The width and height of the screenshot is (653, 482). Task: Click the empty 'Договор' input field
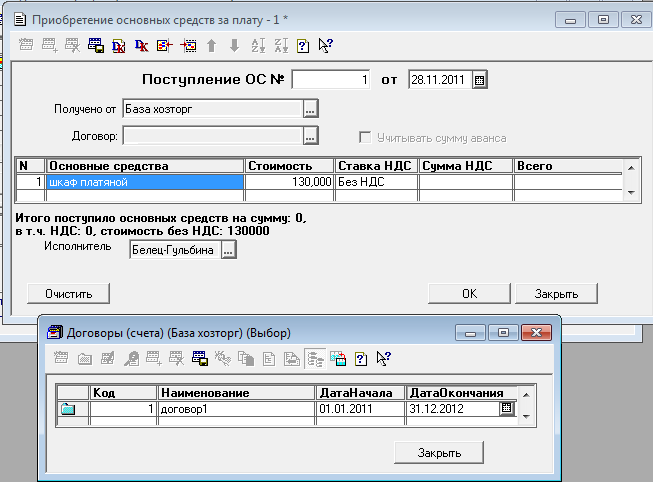point(213,136)
